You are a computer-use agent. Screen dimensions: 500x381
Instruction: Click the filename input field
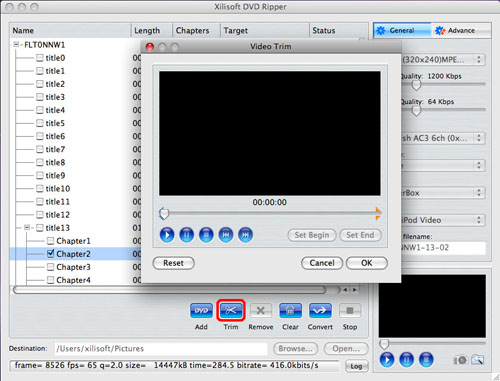point(443,248)
